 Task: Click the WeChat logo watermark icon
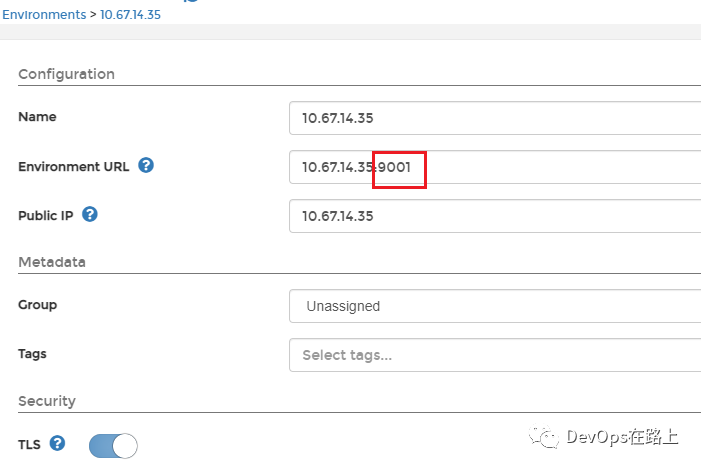(x=546, y=436)
